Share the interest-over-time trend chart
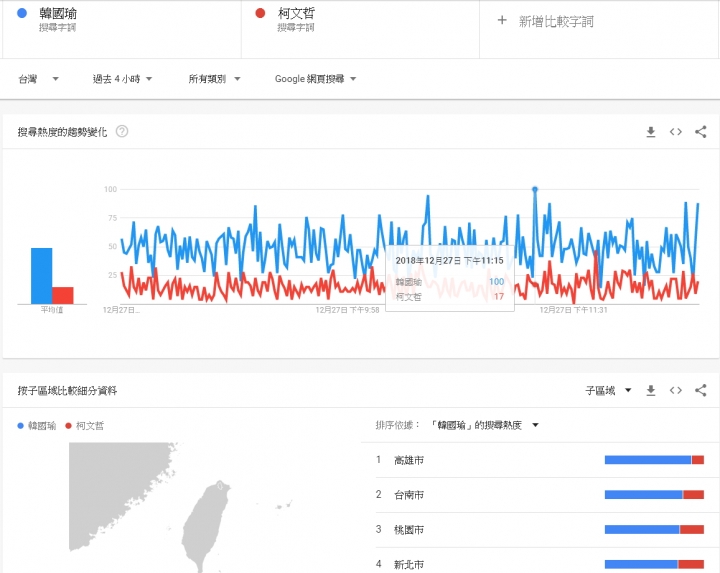The width and height of the screenshot is (720, 573). click(700, 132)
